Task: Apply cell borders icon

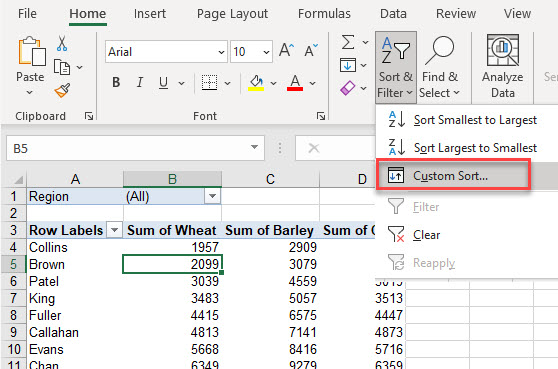Action: (209, 83)
